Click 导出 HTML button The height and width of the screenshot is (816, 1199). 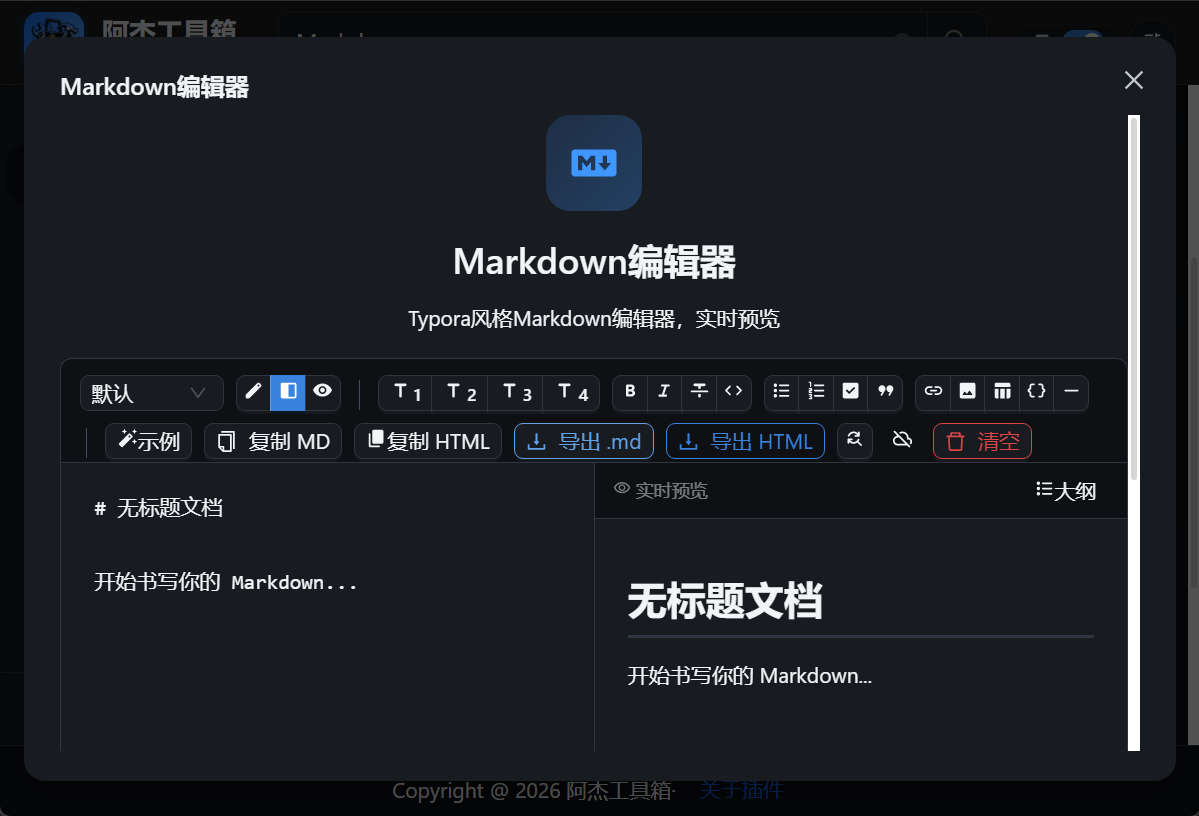pos(746,441)
